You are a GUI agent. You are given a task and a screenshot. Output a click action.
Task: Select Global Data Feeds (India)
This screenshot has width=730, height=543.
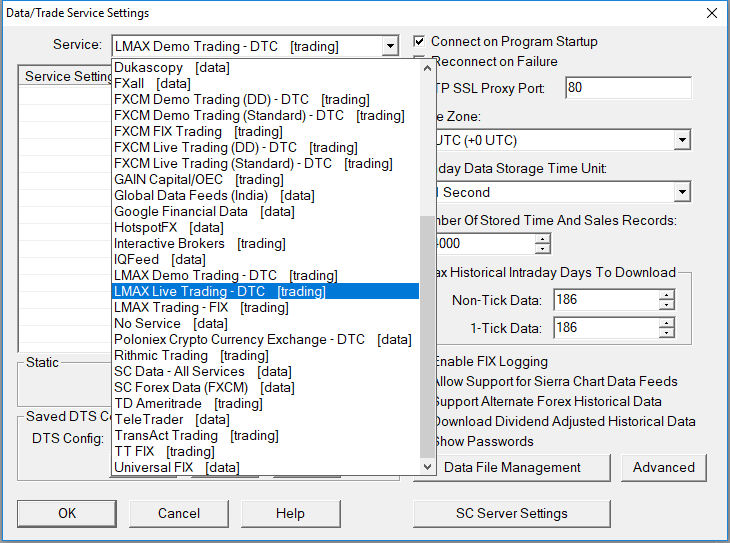[265, 196]
